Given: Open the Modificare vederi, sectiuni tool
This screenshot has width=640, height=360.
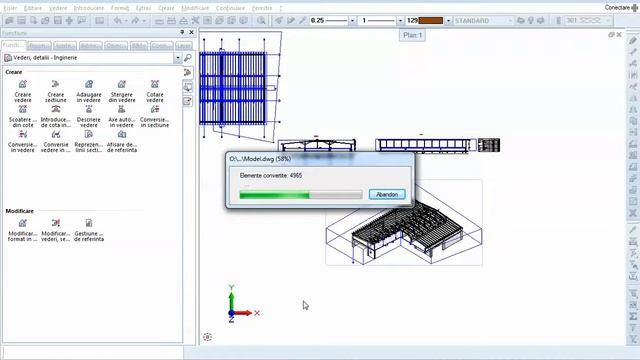Looking at the screenshot, I should point(56,230).
